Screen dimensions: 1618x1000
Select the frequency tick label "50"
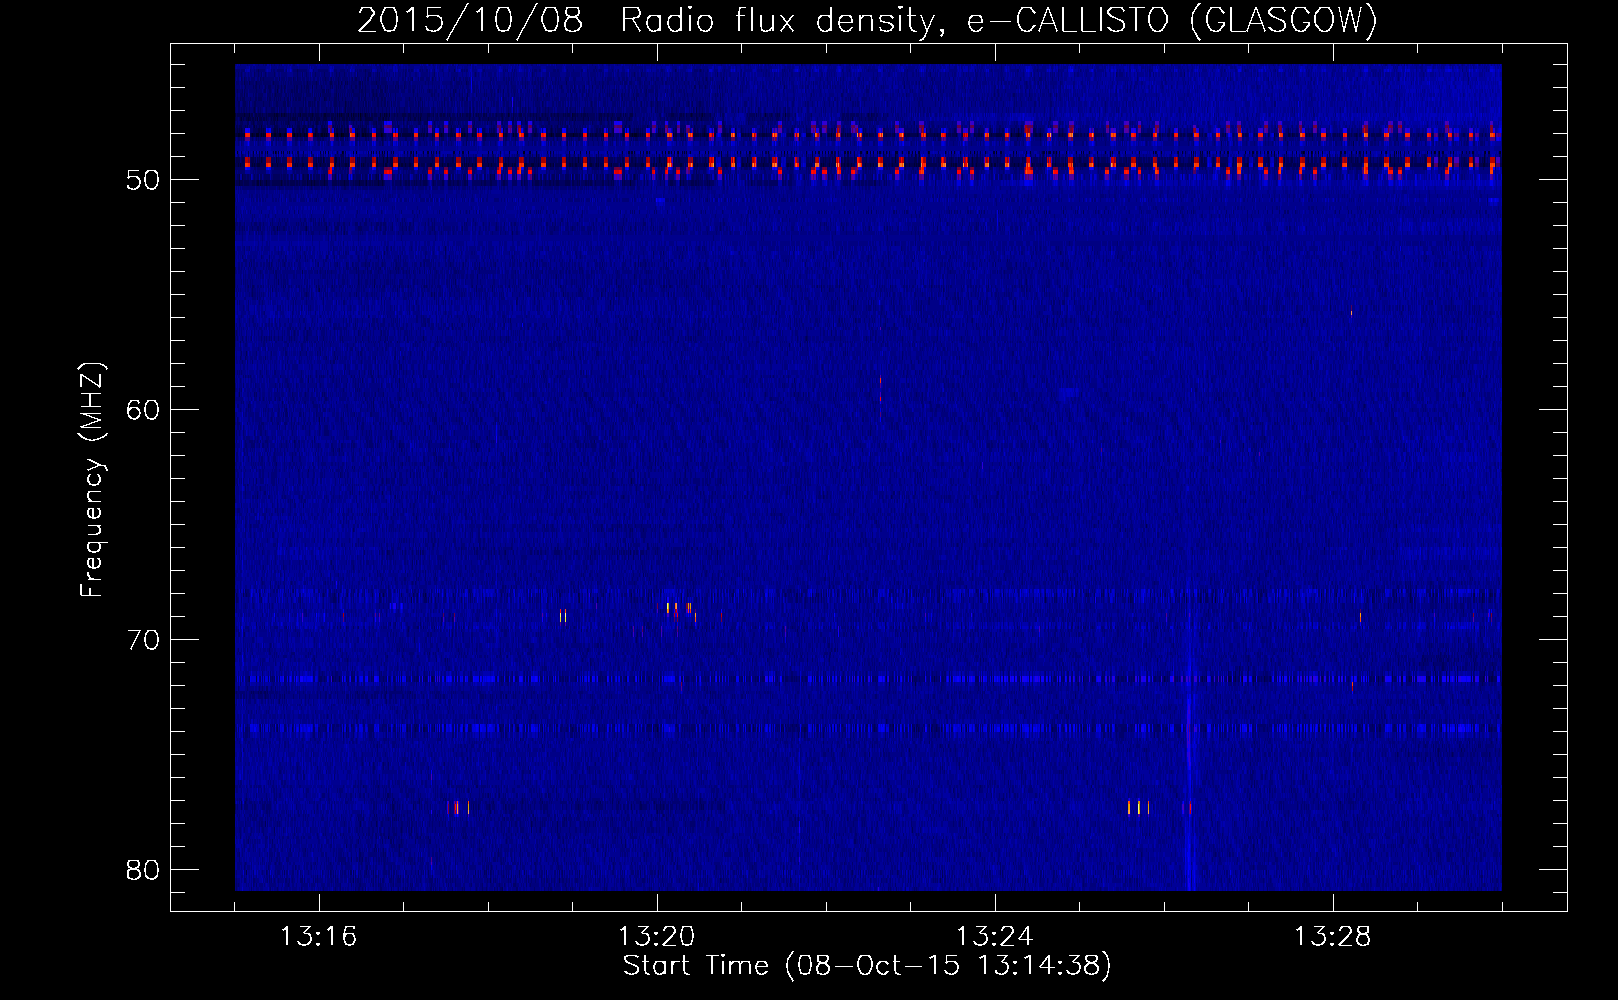(142, 180)
